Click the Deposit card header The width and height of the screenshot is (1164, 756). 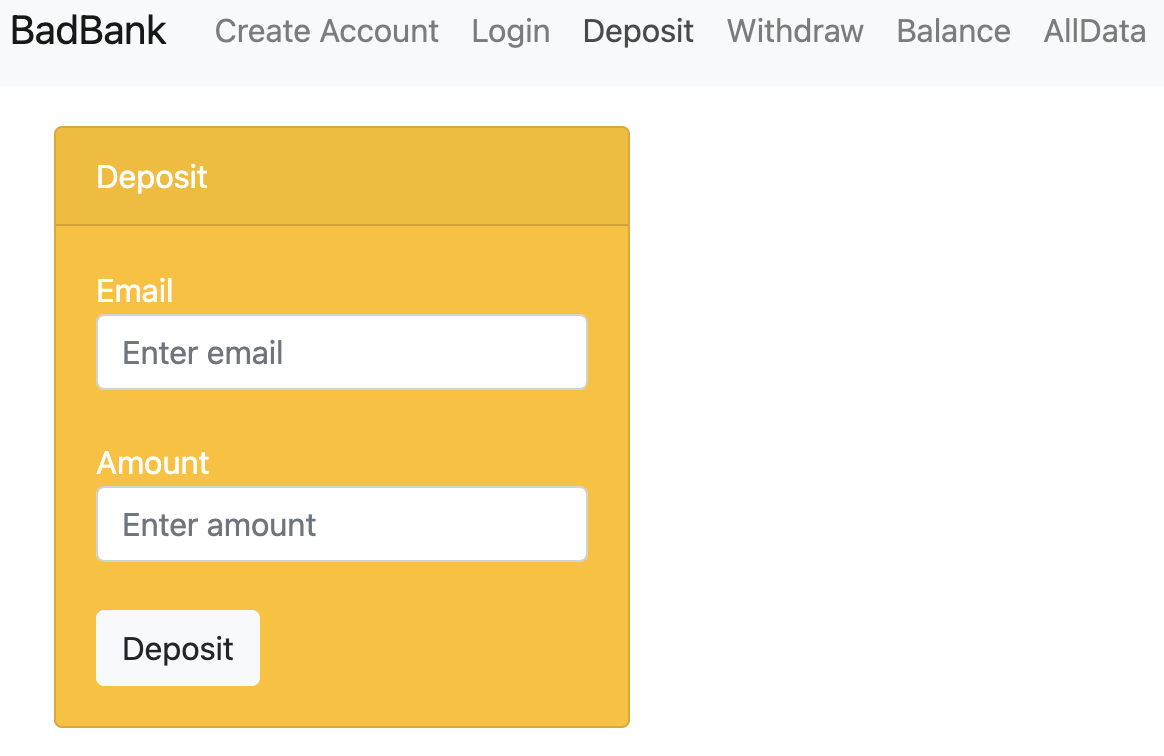click(x=152, y=176)
